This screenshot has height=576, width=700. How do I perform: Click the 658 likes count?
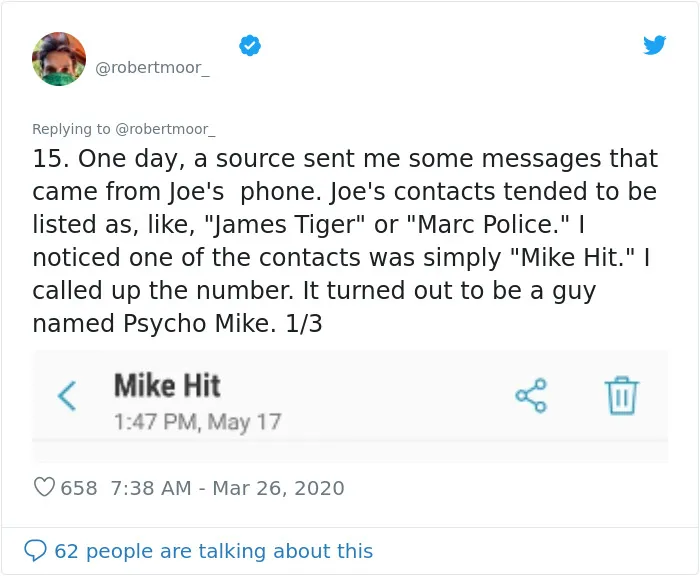pos(79,488)
